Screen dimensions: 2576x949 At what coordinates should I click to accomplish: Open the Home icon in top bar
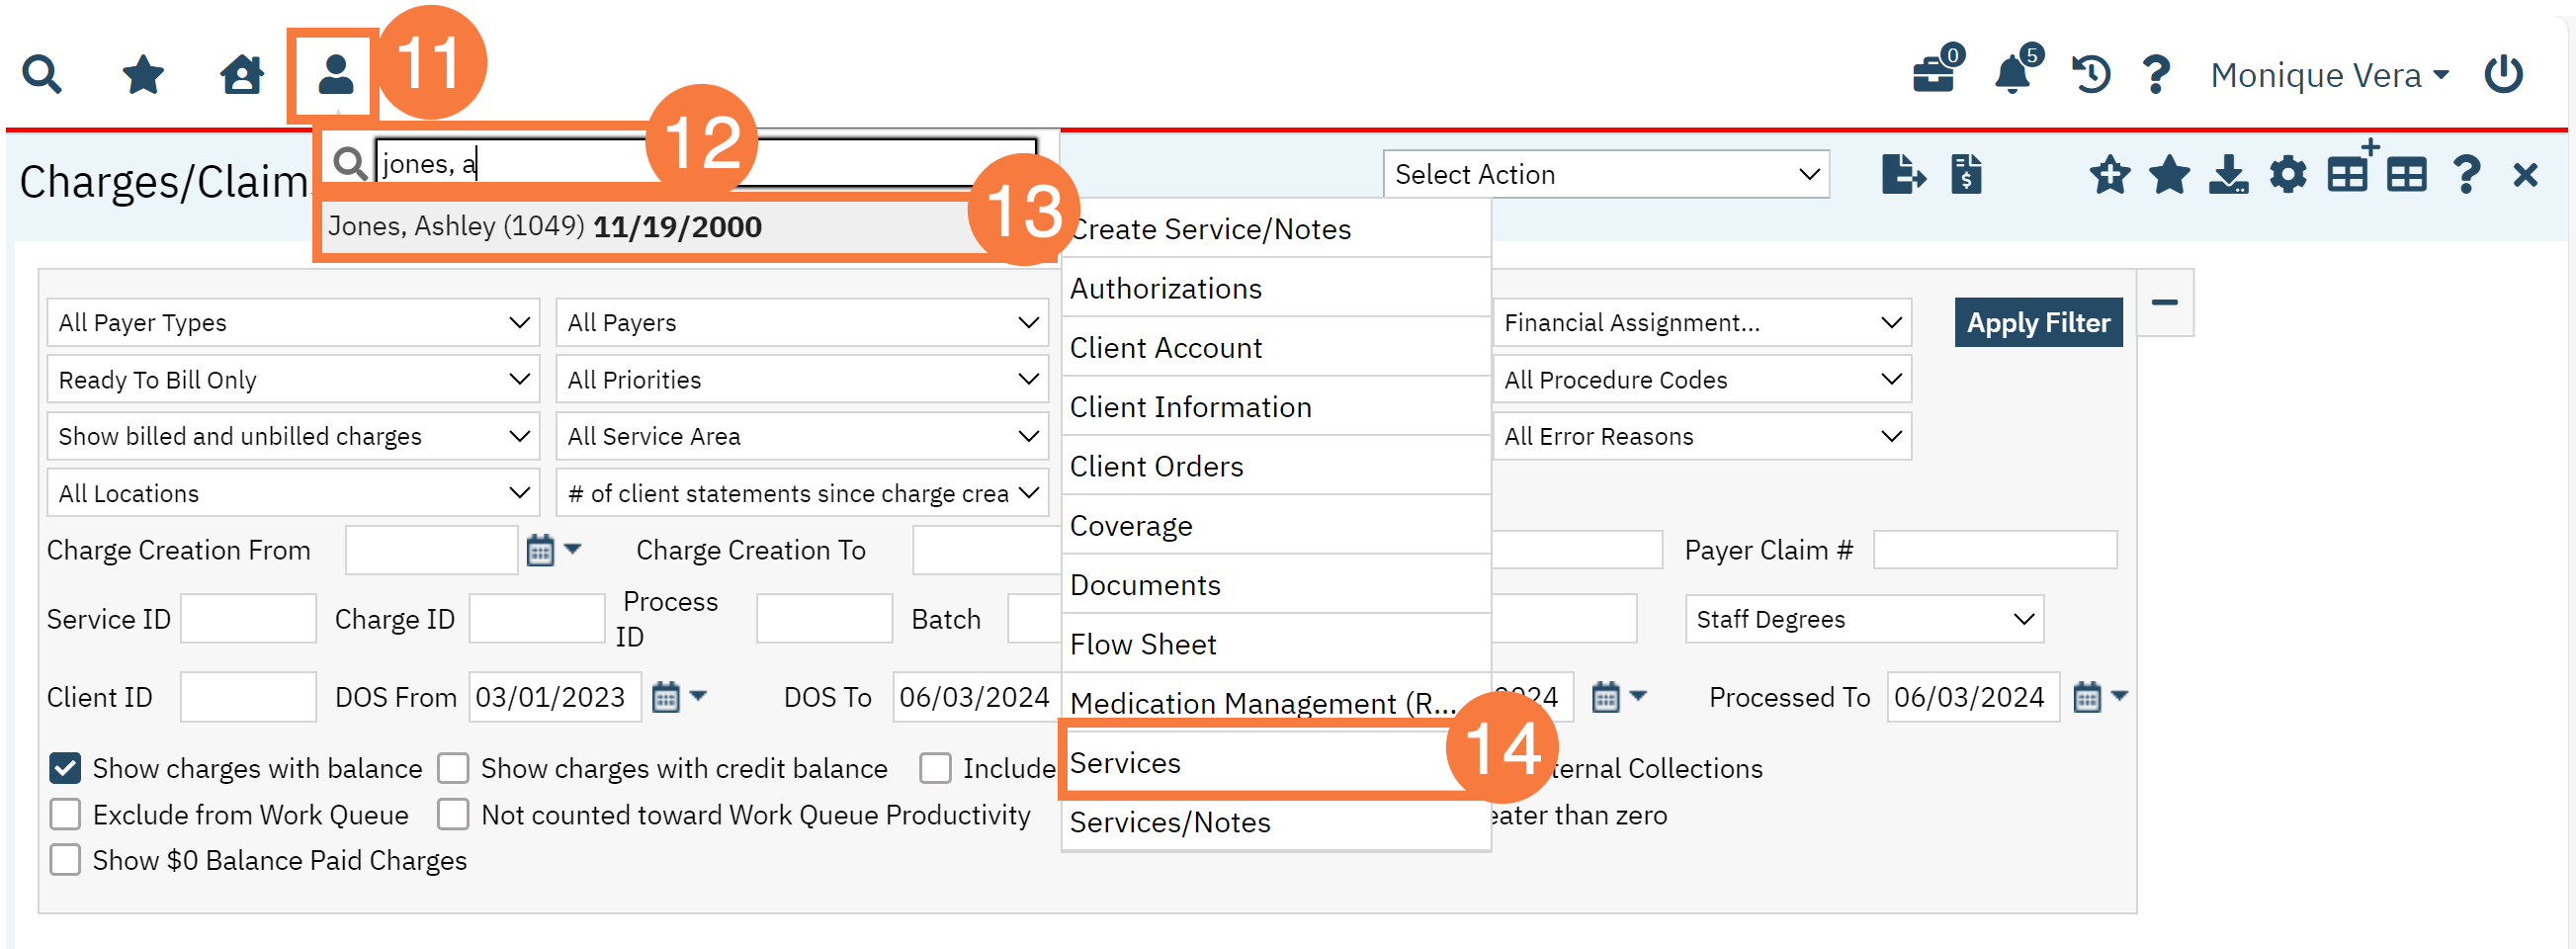click(241, 75)
